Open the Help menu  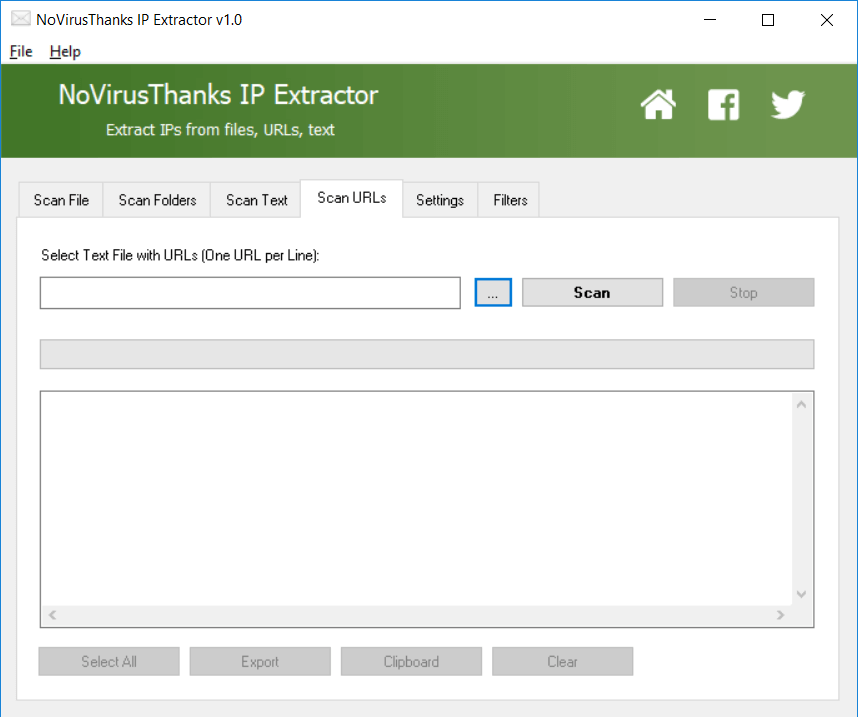coord(65,52)
